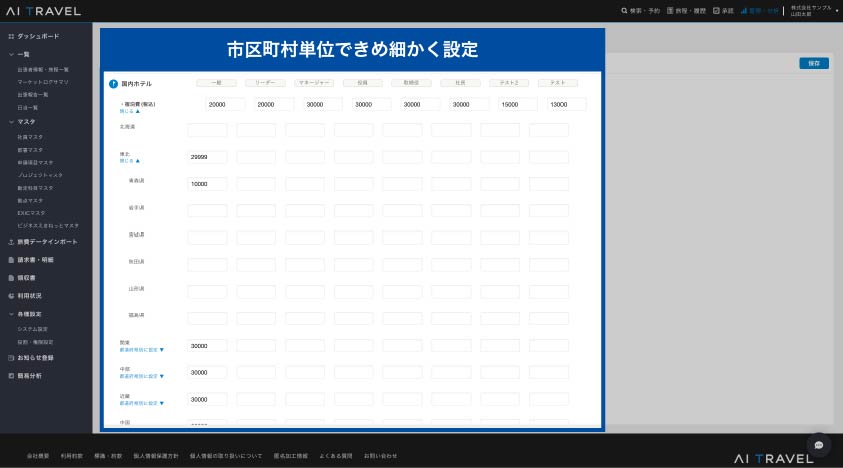Select 社員マスタ in sidebar

(30, 137)
